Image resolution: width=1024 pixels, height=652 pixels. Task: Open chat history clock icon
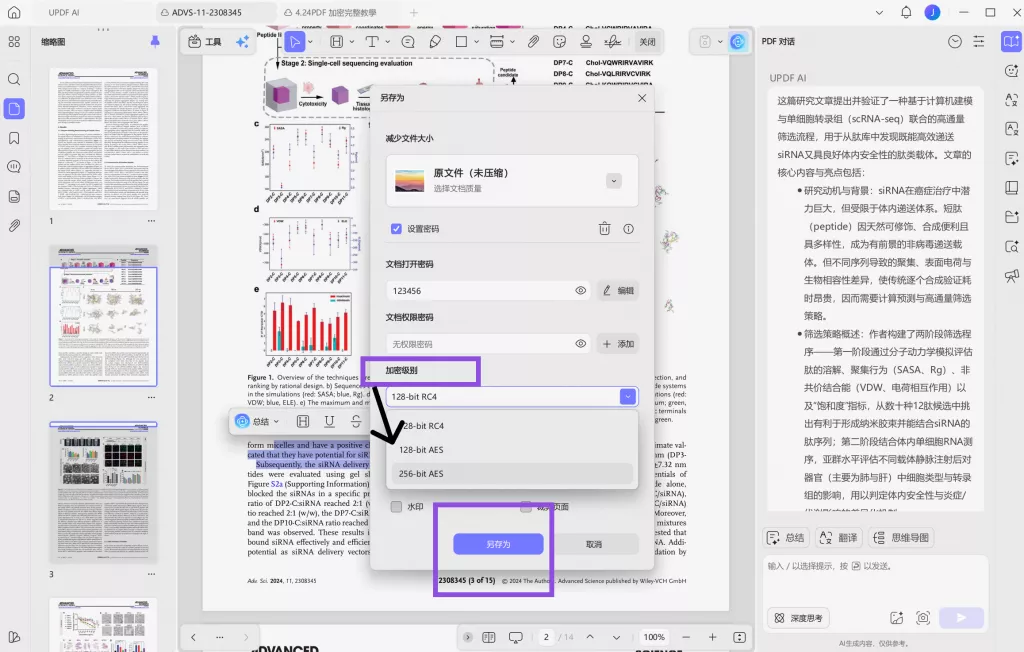955,42
